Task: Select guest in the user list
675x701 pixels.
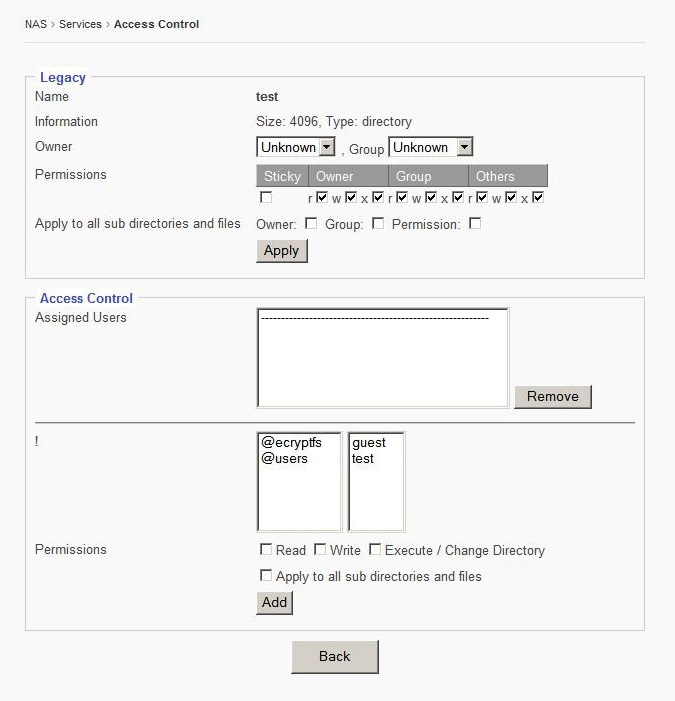Action: (369, 443)
